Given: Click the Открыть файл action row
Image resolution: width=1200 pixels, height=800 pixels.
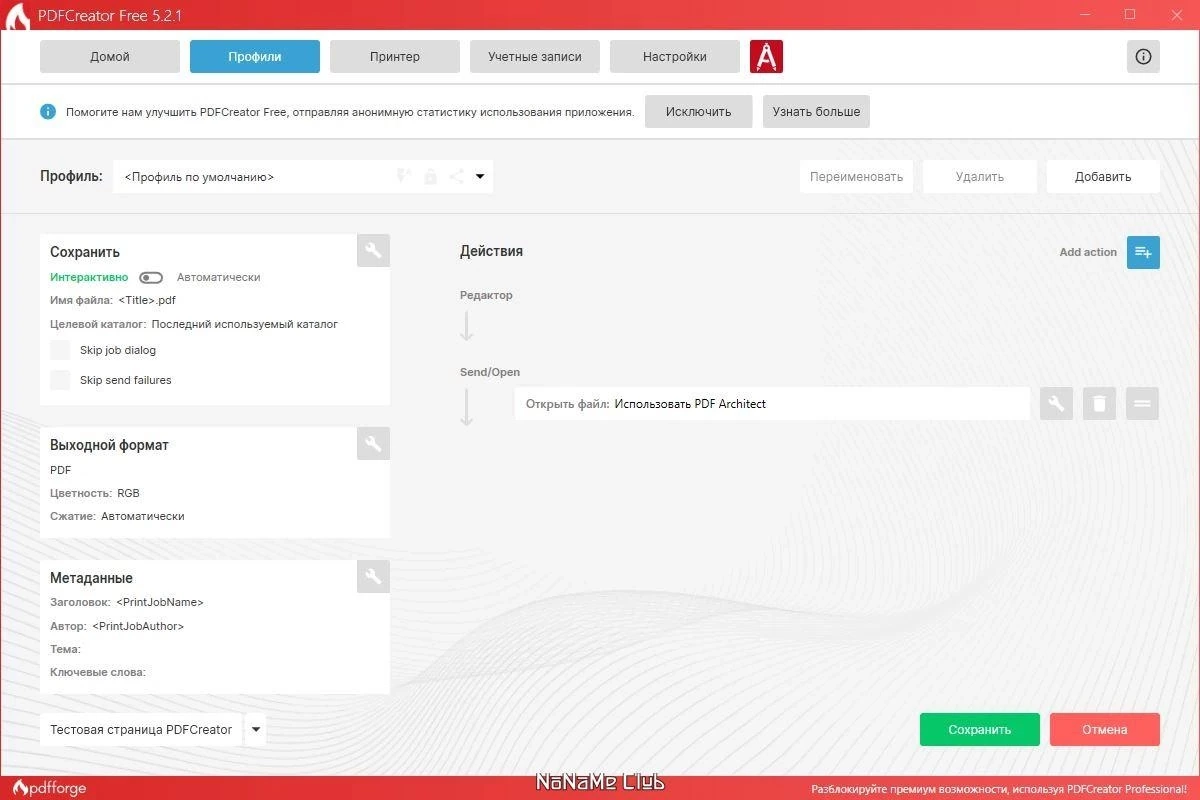Looking at the screenshot, I should click(x=772, y=404).
